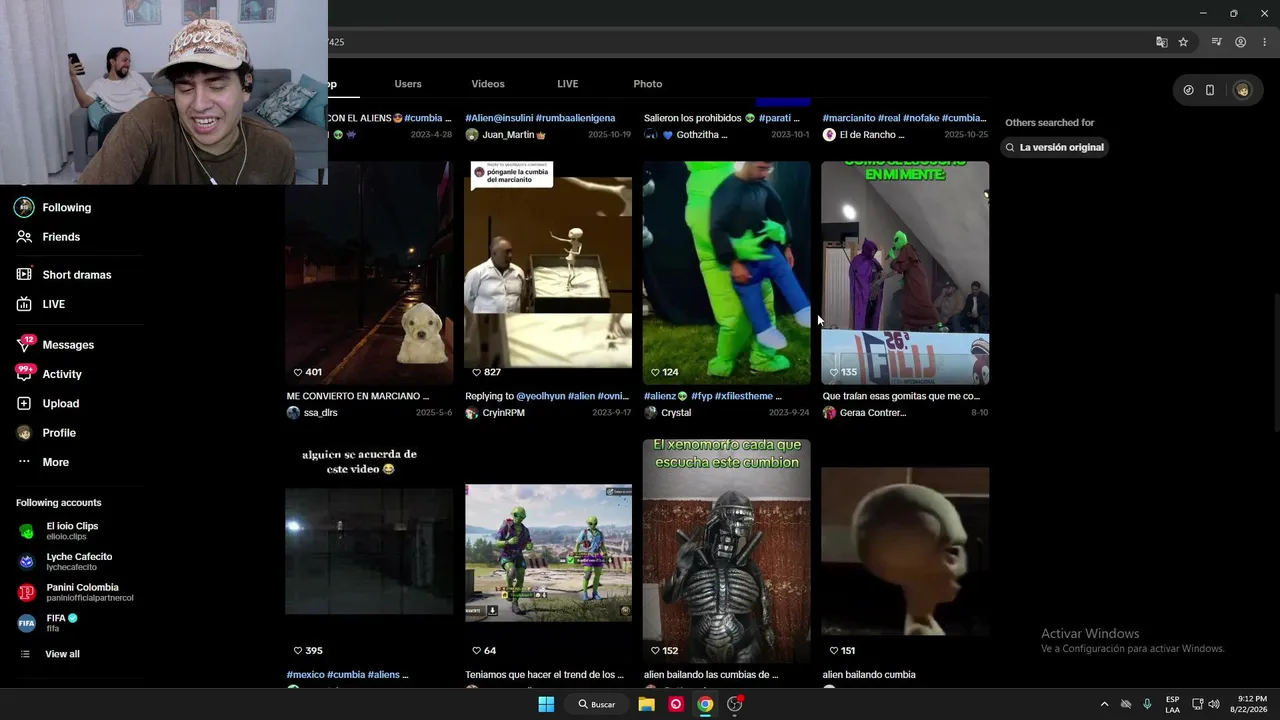Like the CryinRPM video with 827 likes
Image resolution: width=1280 pixels, height=720 pixels.
476,372
